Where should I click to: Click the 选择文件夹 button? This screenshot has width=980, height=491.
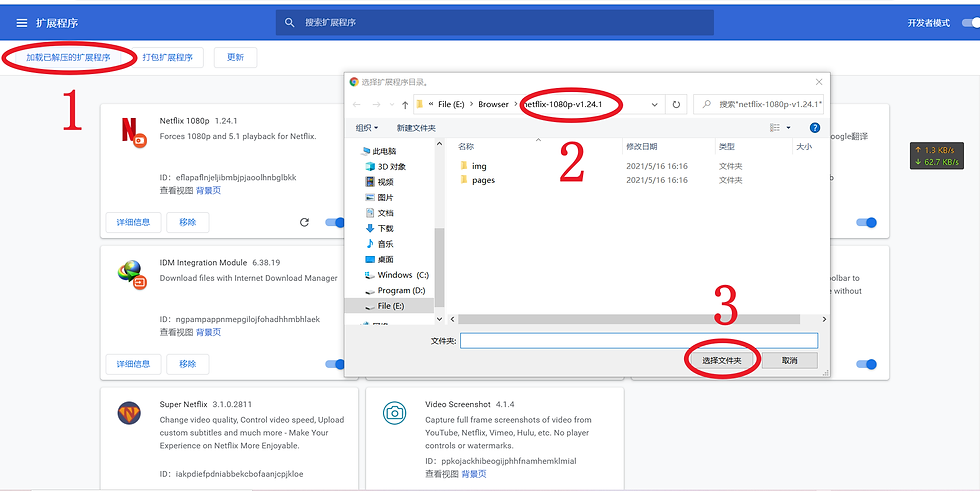tap(722, 360)
